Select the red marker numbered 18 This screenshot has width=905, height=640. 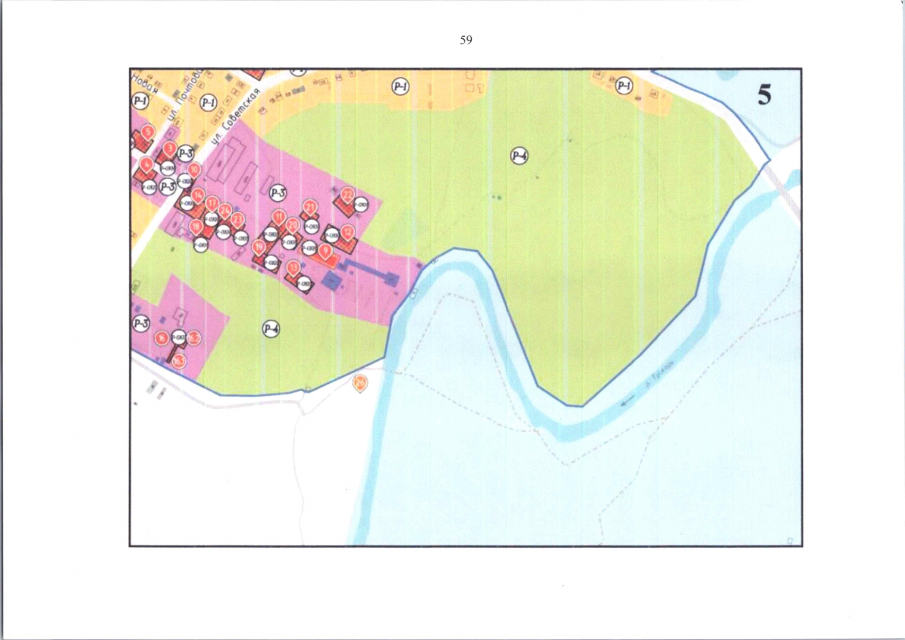pos(196,226)
